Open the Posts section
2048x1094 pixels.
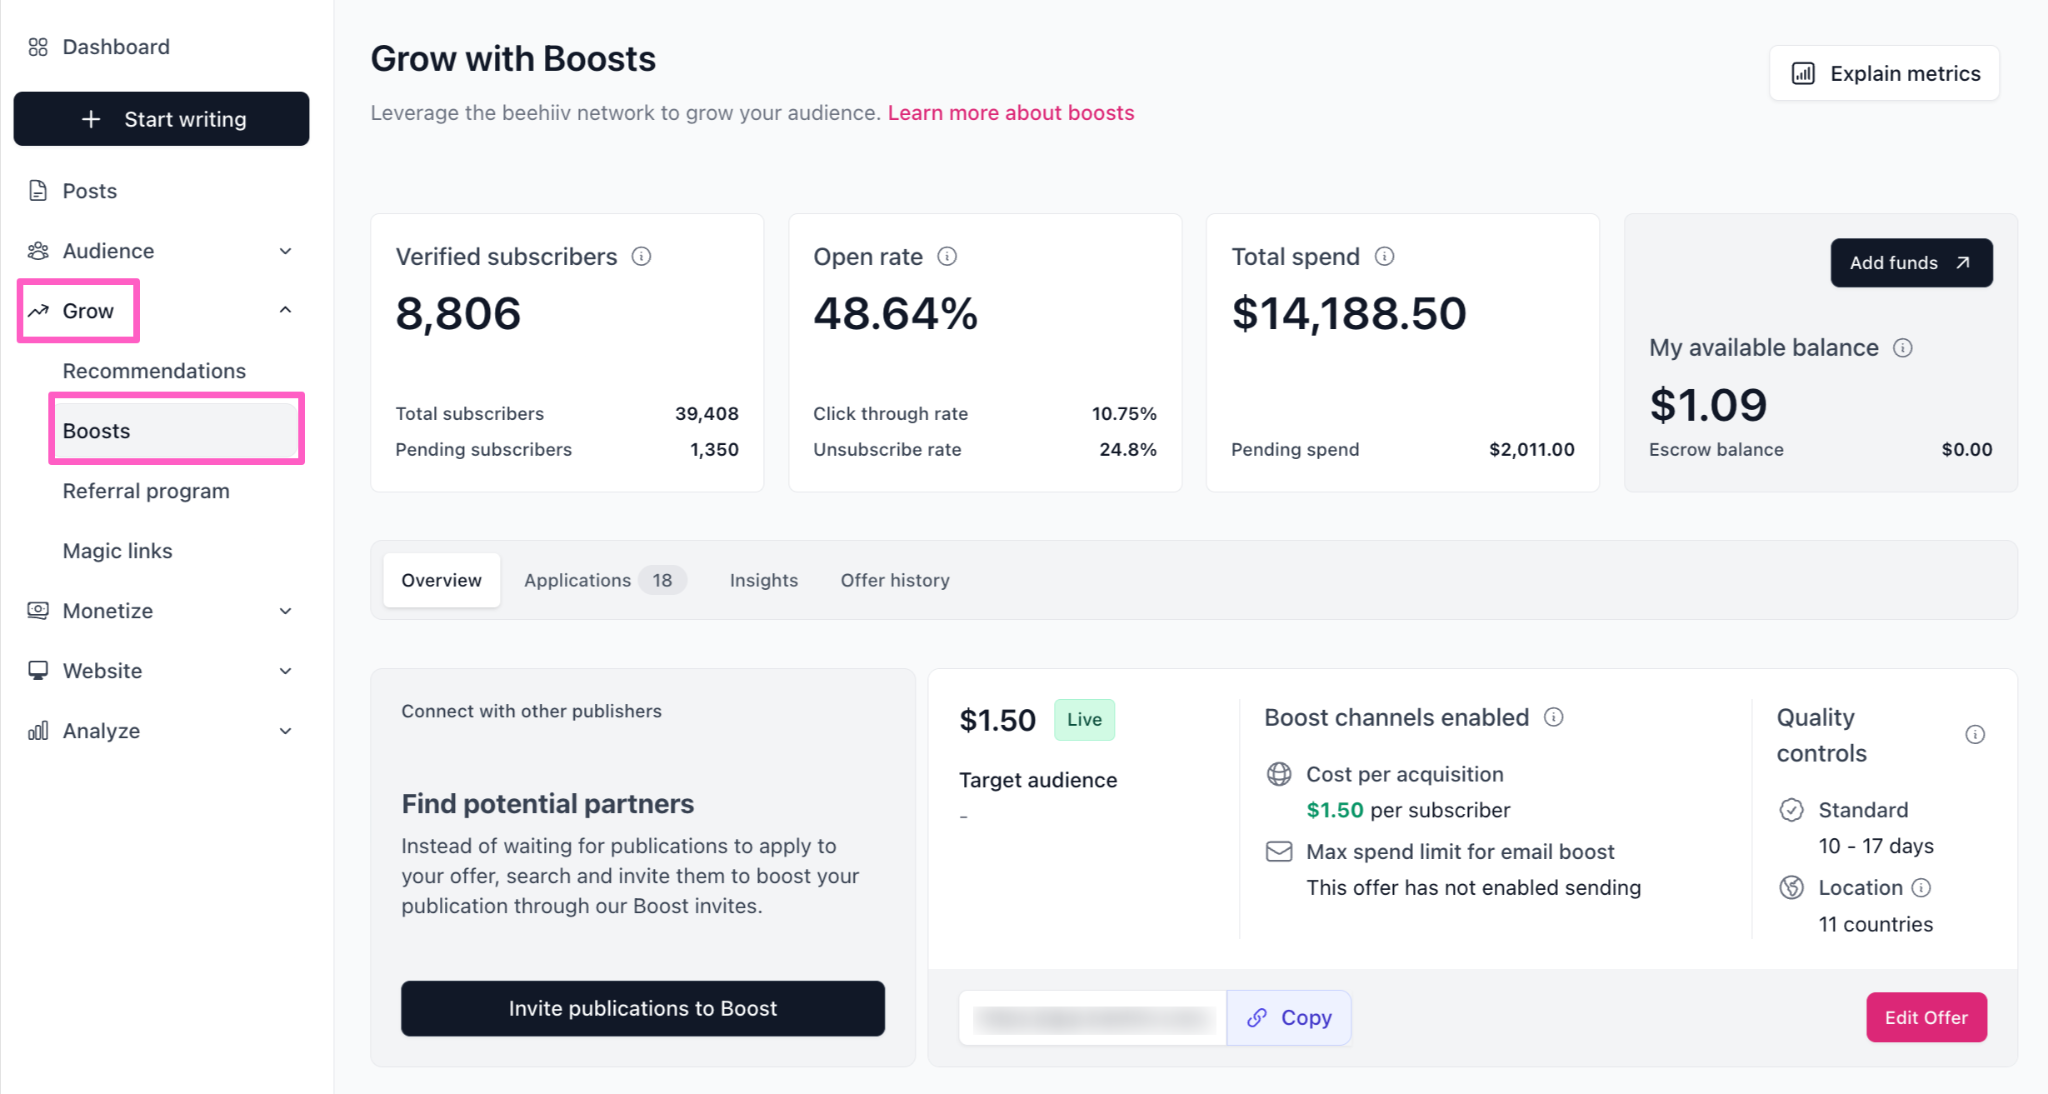[x=89, y=191]
